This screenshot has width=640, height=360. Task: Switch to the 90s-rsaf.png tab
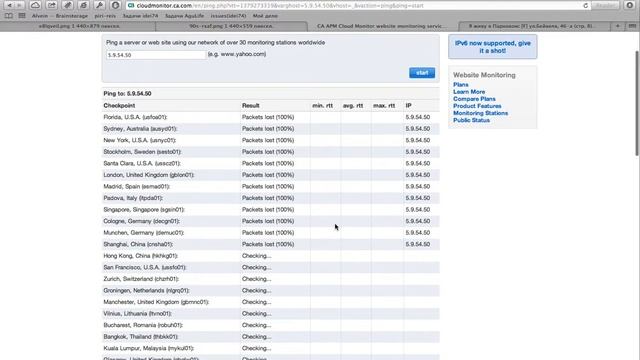coord(231,26)
